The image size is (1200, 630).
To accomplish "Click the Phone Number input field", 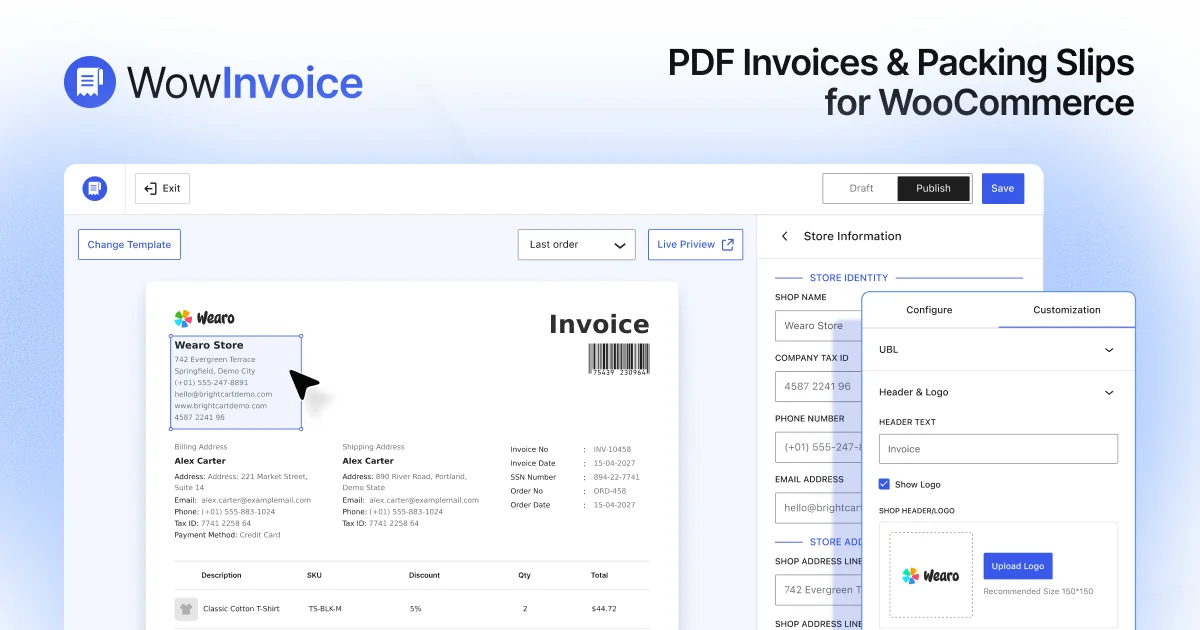I will tap(817, 447).
